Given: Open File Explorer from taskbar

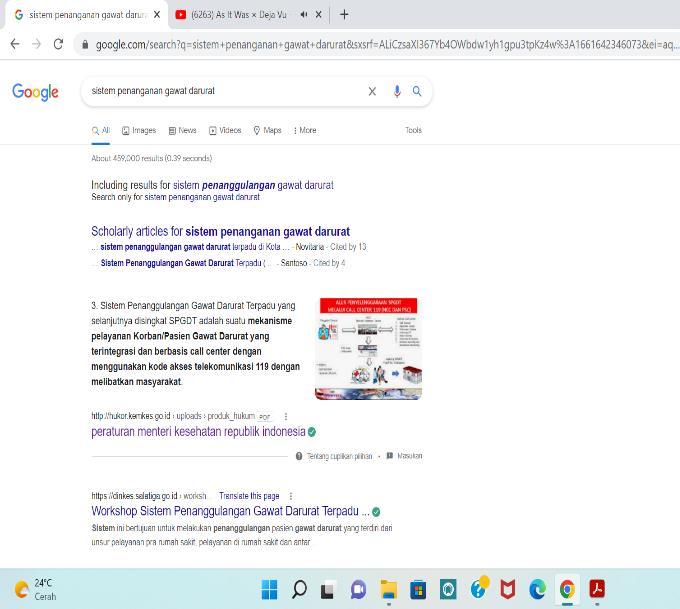Looking at the screenshot, I should click(389, 589).
